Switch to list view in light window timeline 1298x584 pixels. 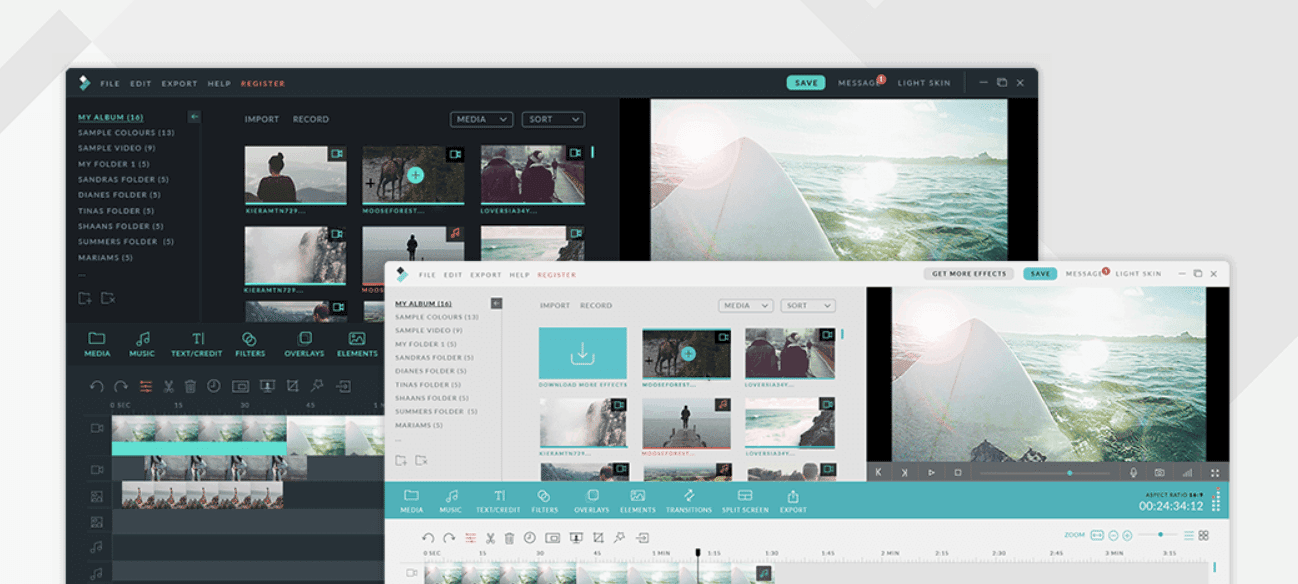(x=1188, y=535)
